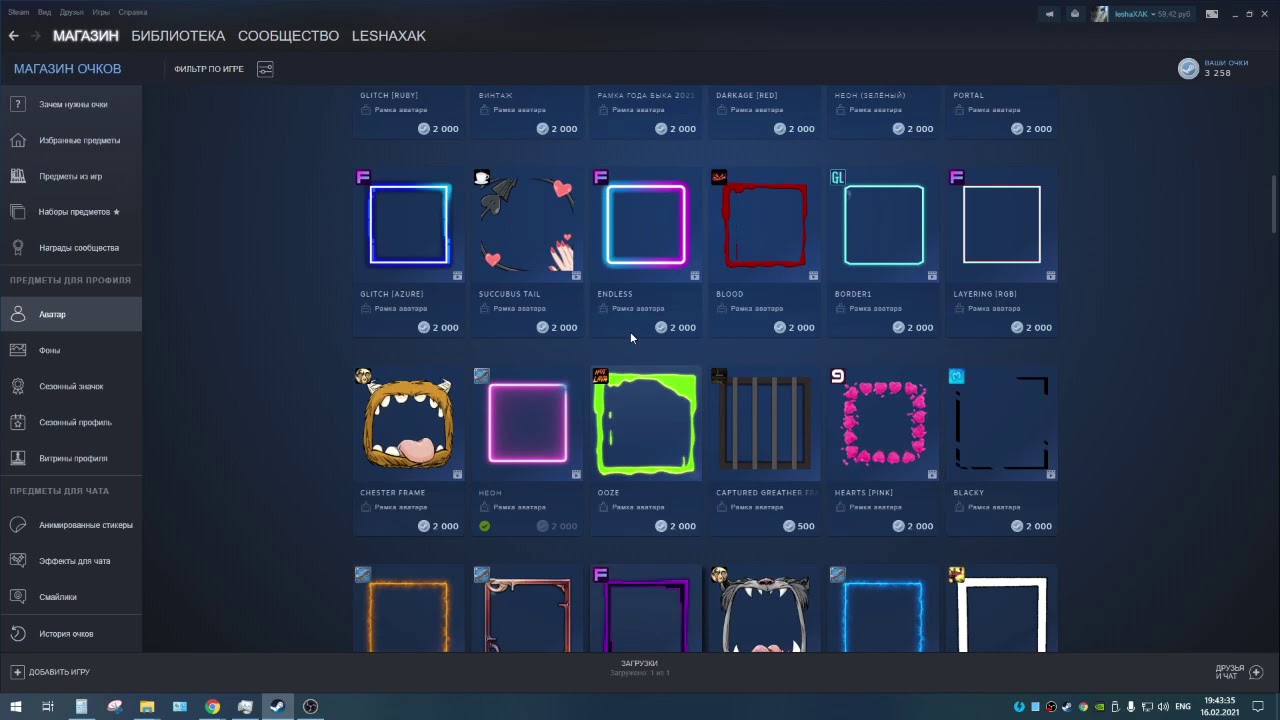
Task: Open Витрины профиля section
Action: point(71,458)
